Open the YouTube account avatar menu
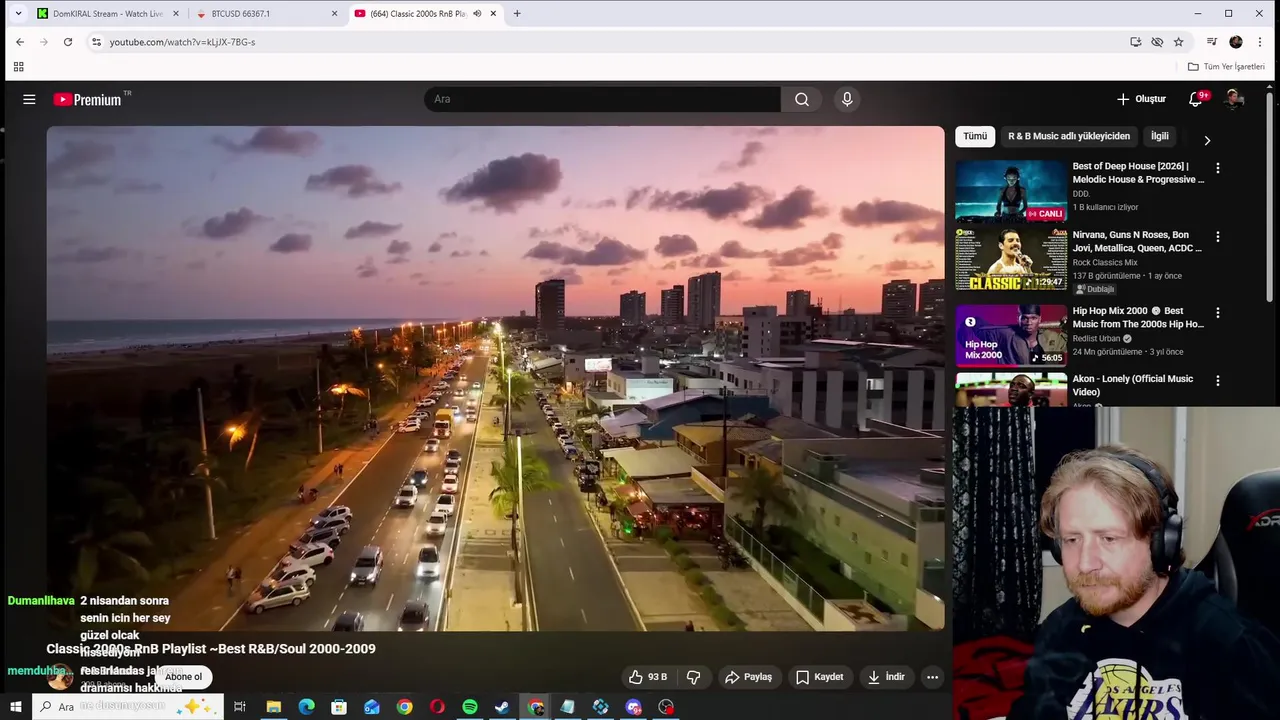 [1234, 99]
